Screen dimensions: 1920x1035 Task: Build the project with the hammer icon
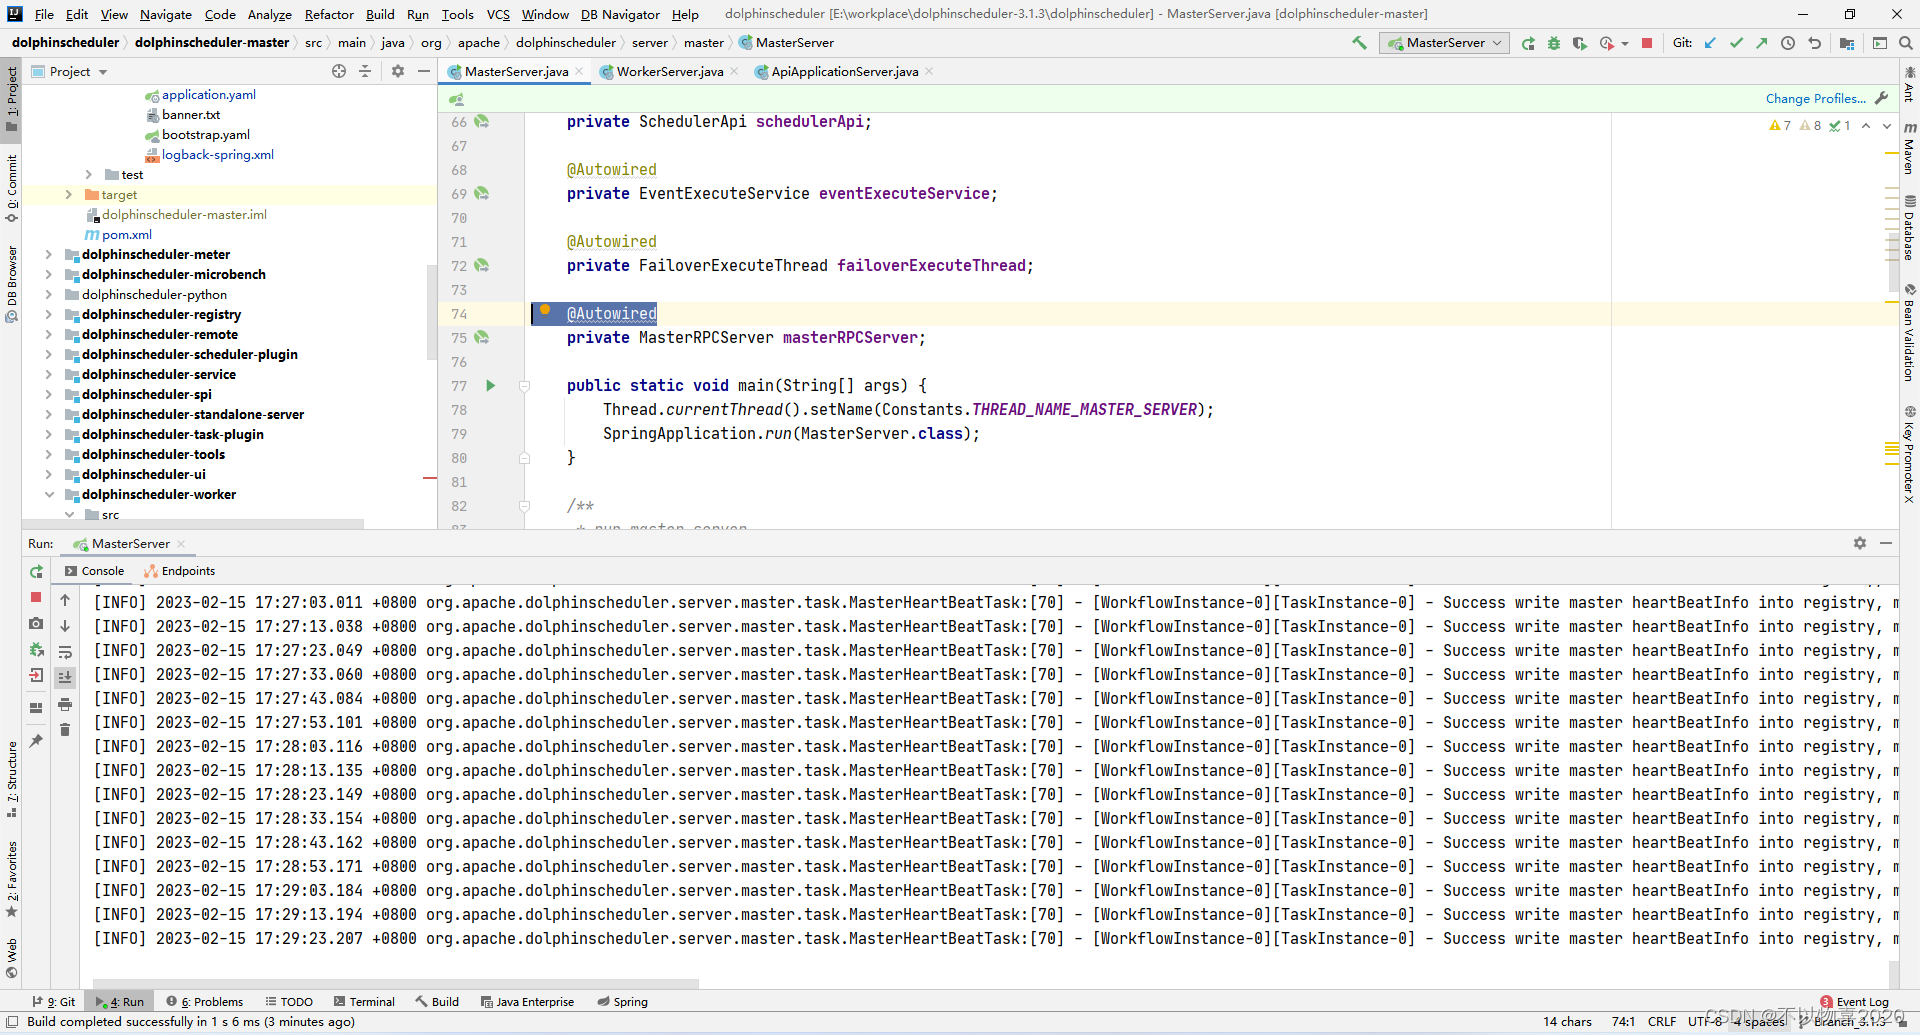click(1359, 43)
